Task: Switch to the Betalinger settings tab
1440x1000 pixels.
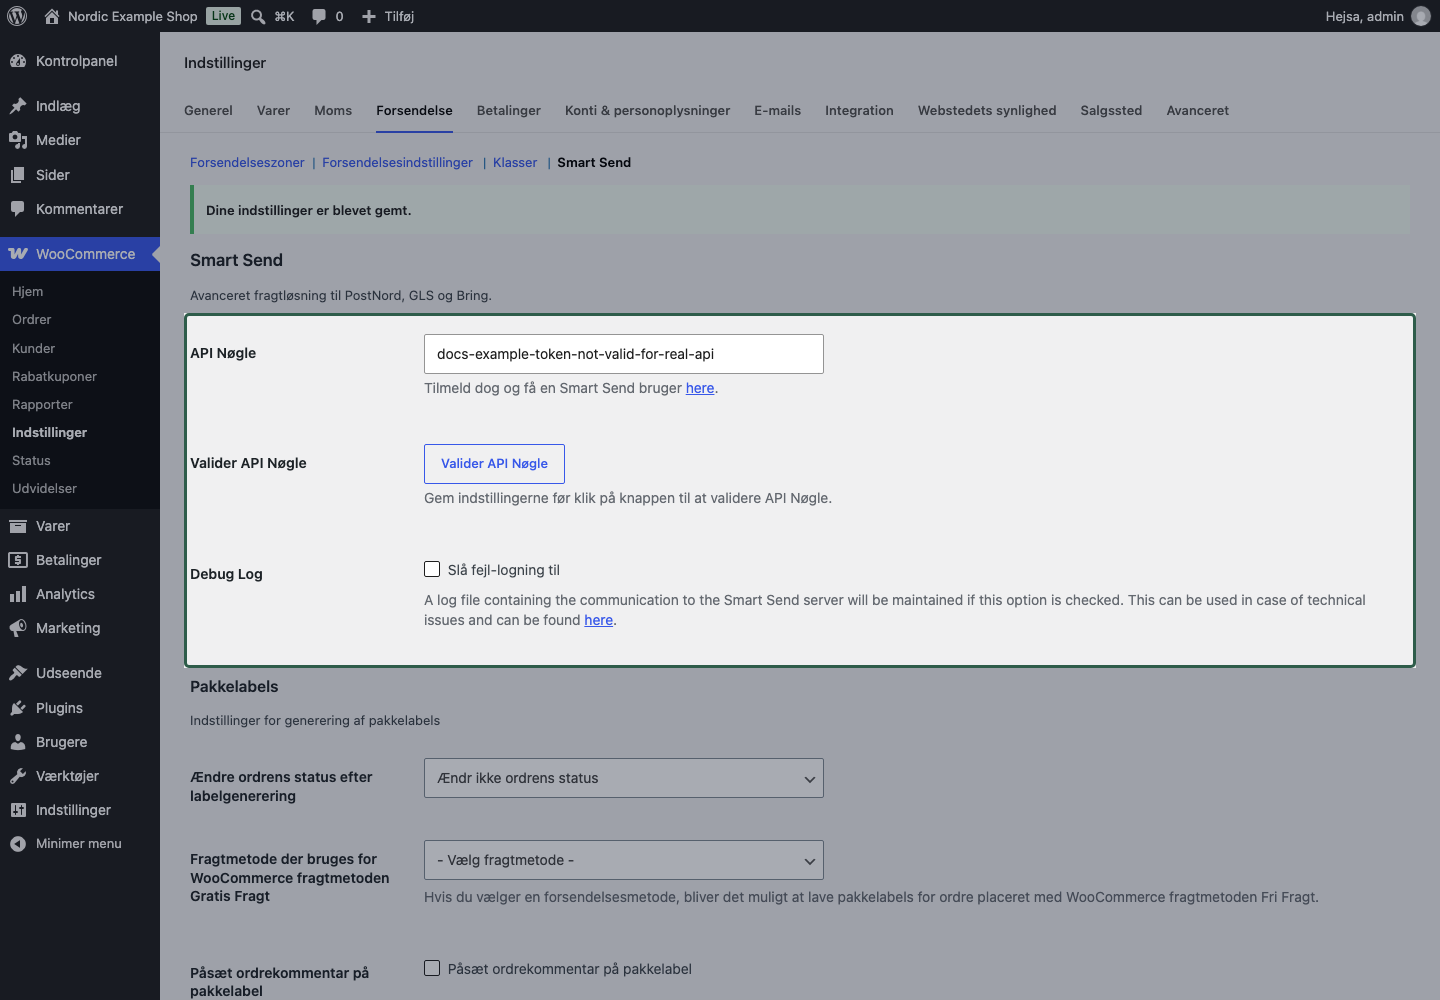Action: pyautogui.click(x=509, y=110)
